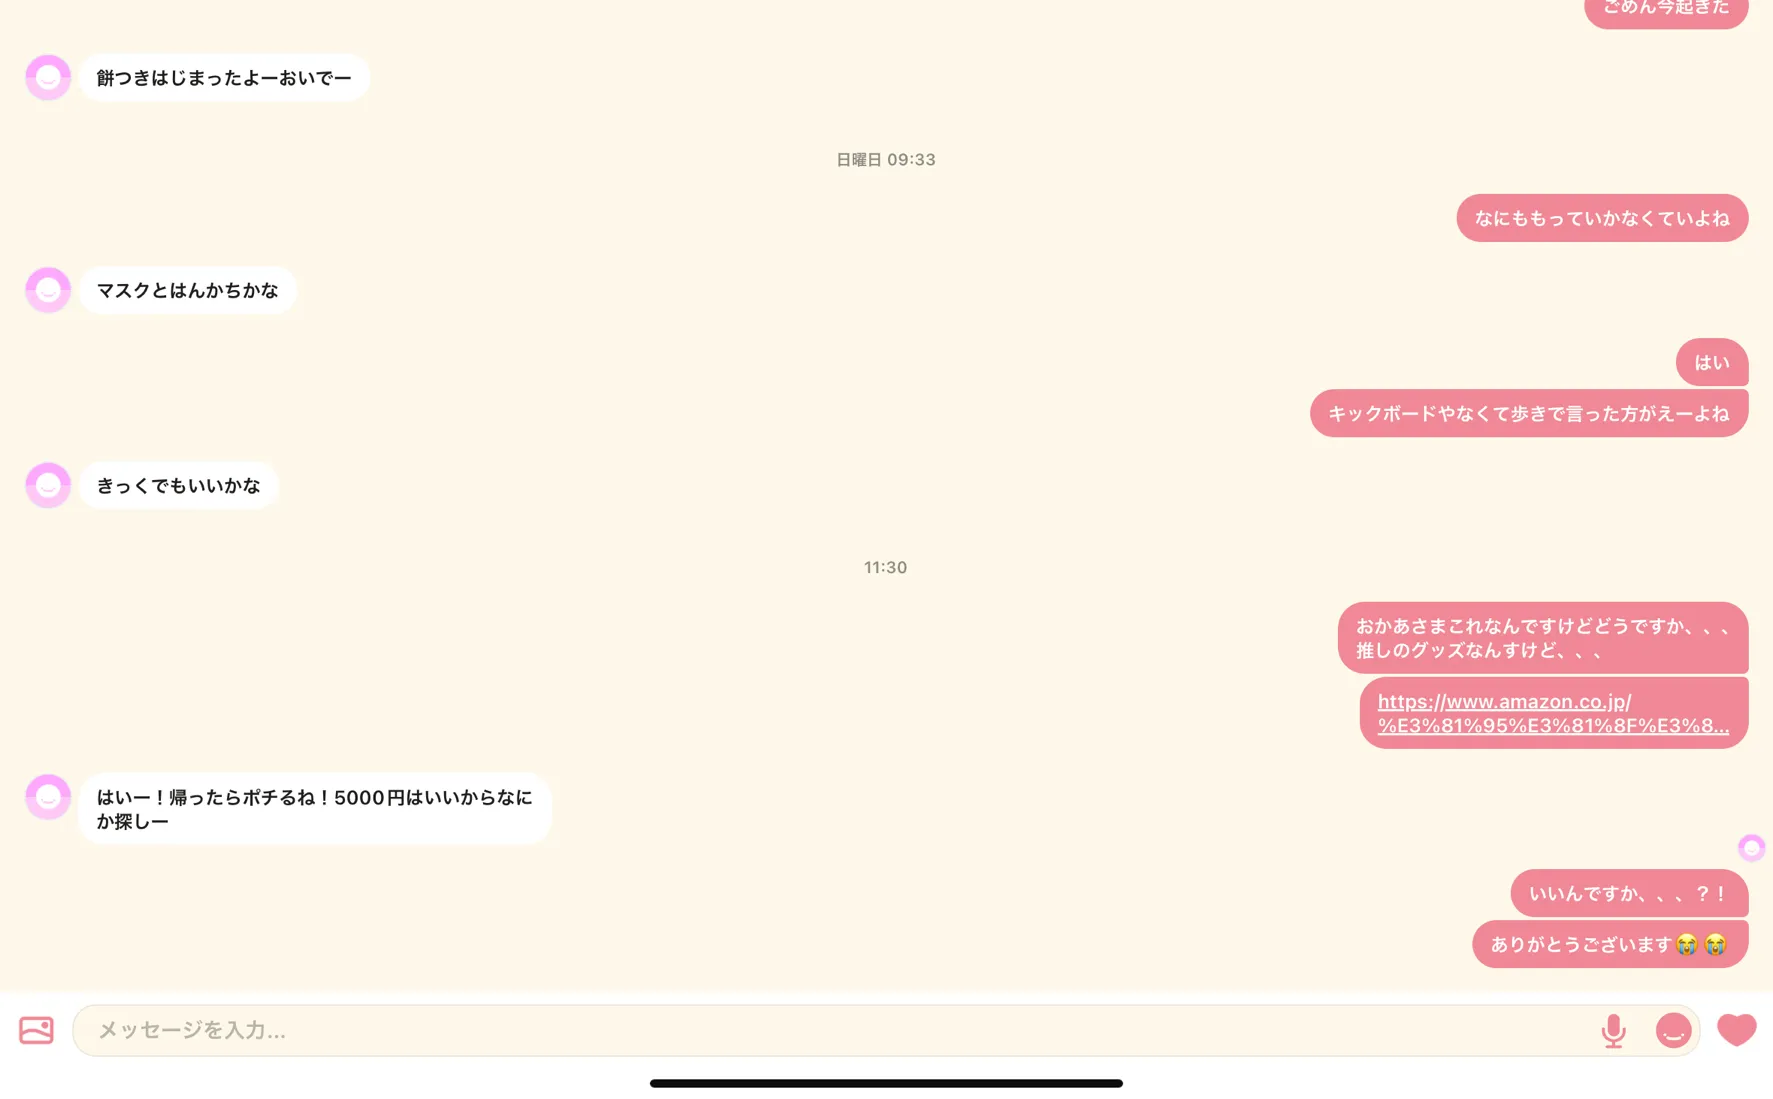Select the おかあさまこれなんですけど message bubble

[1543, 638]
